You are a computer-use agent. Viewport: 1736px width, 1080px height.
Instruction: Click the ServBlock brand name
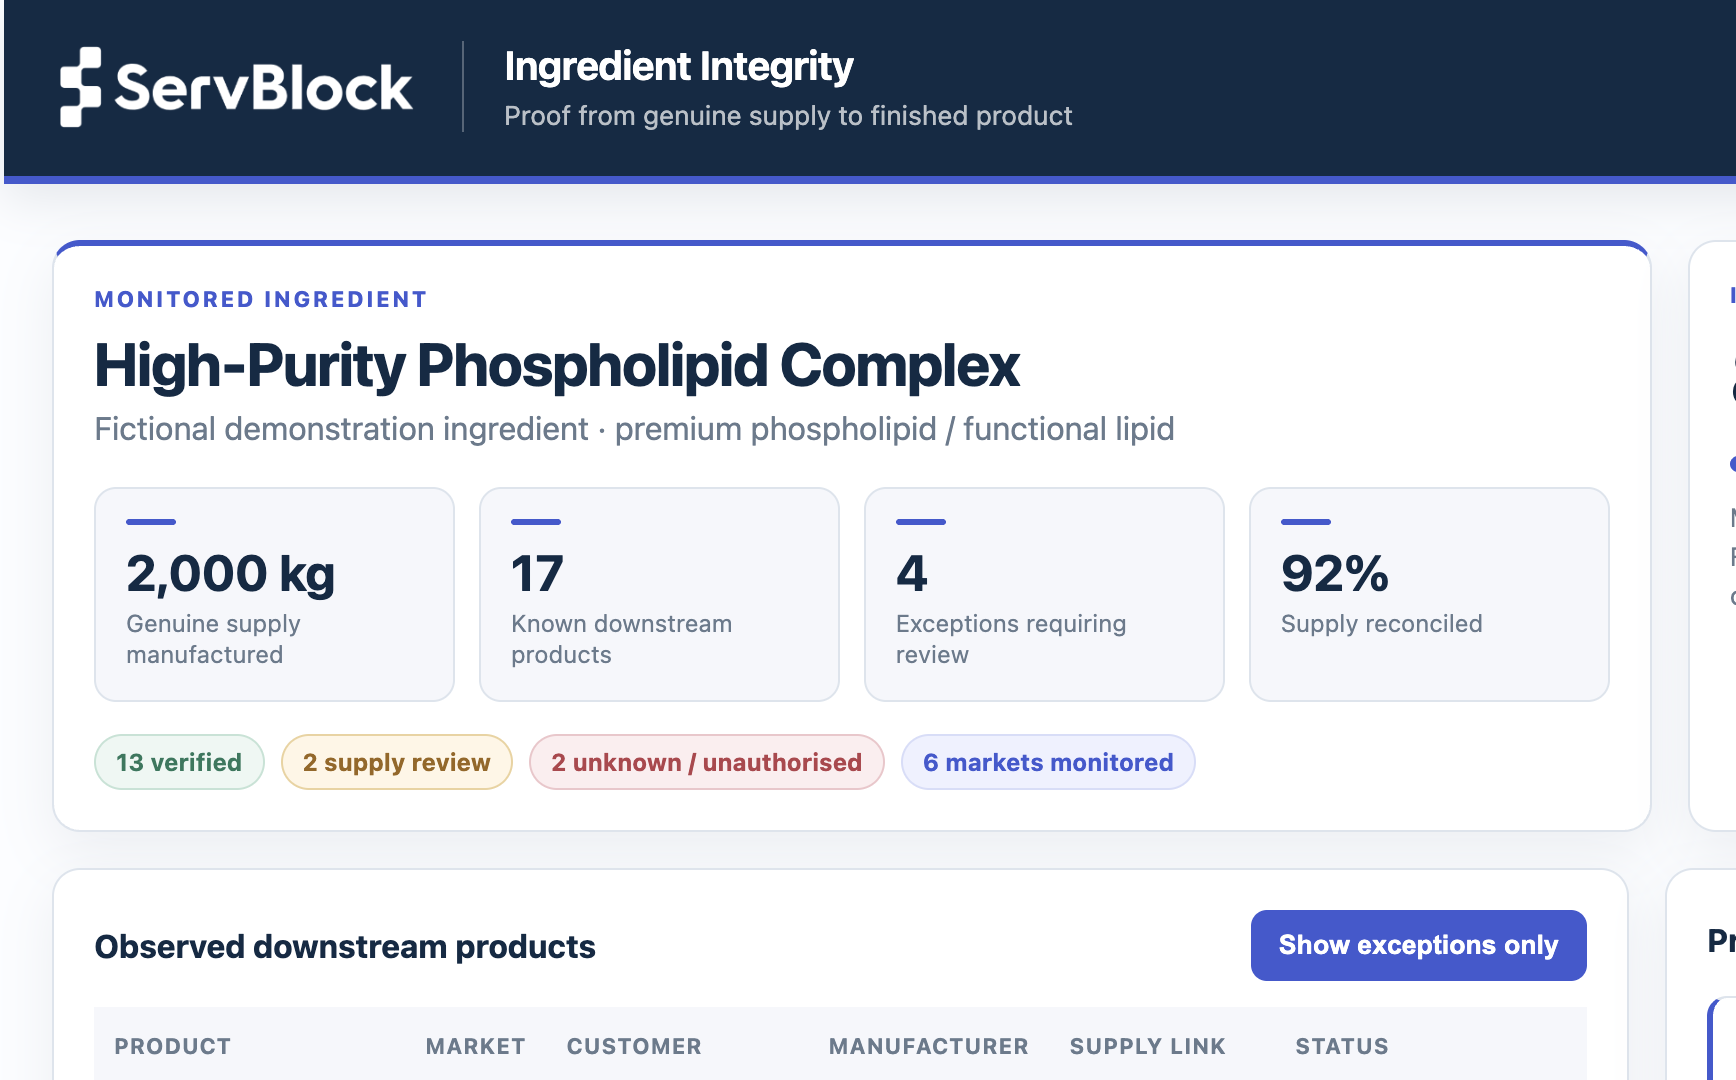263,88
